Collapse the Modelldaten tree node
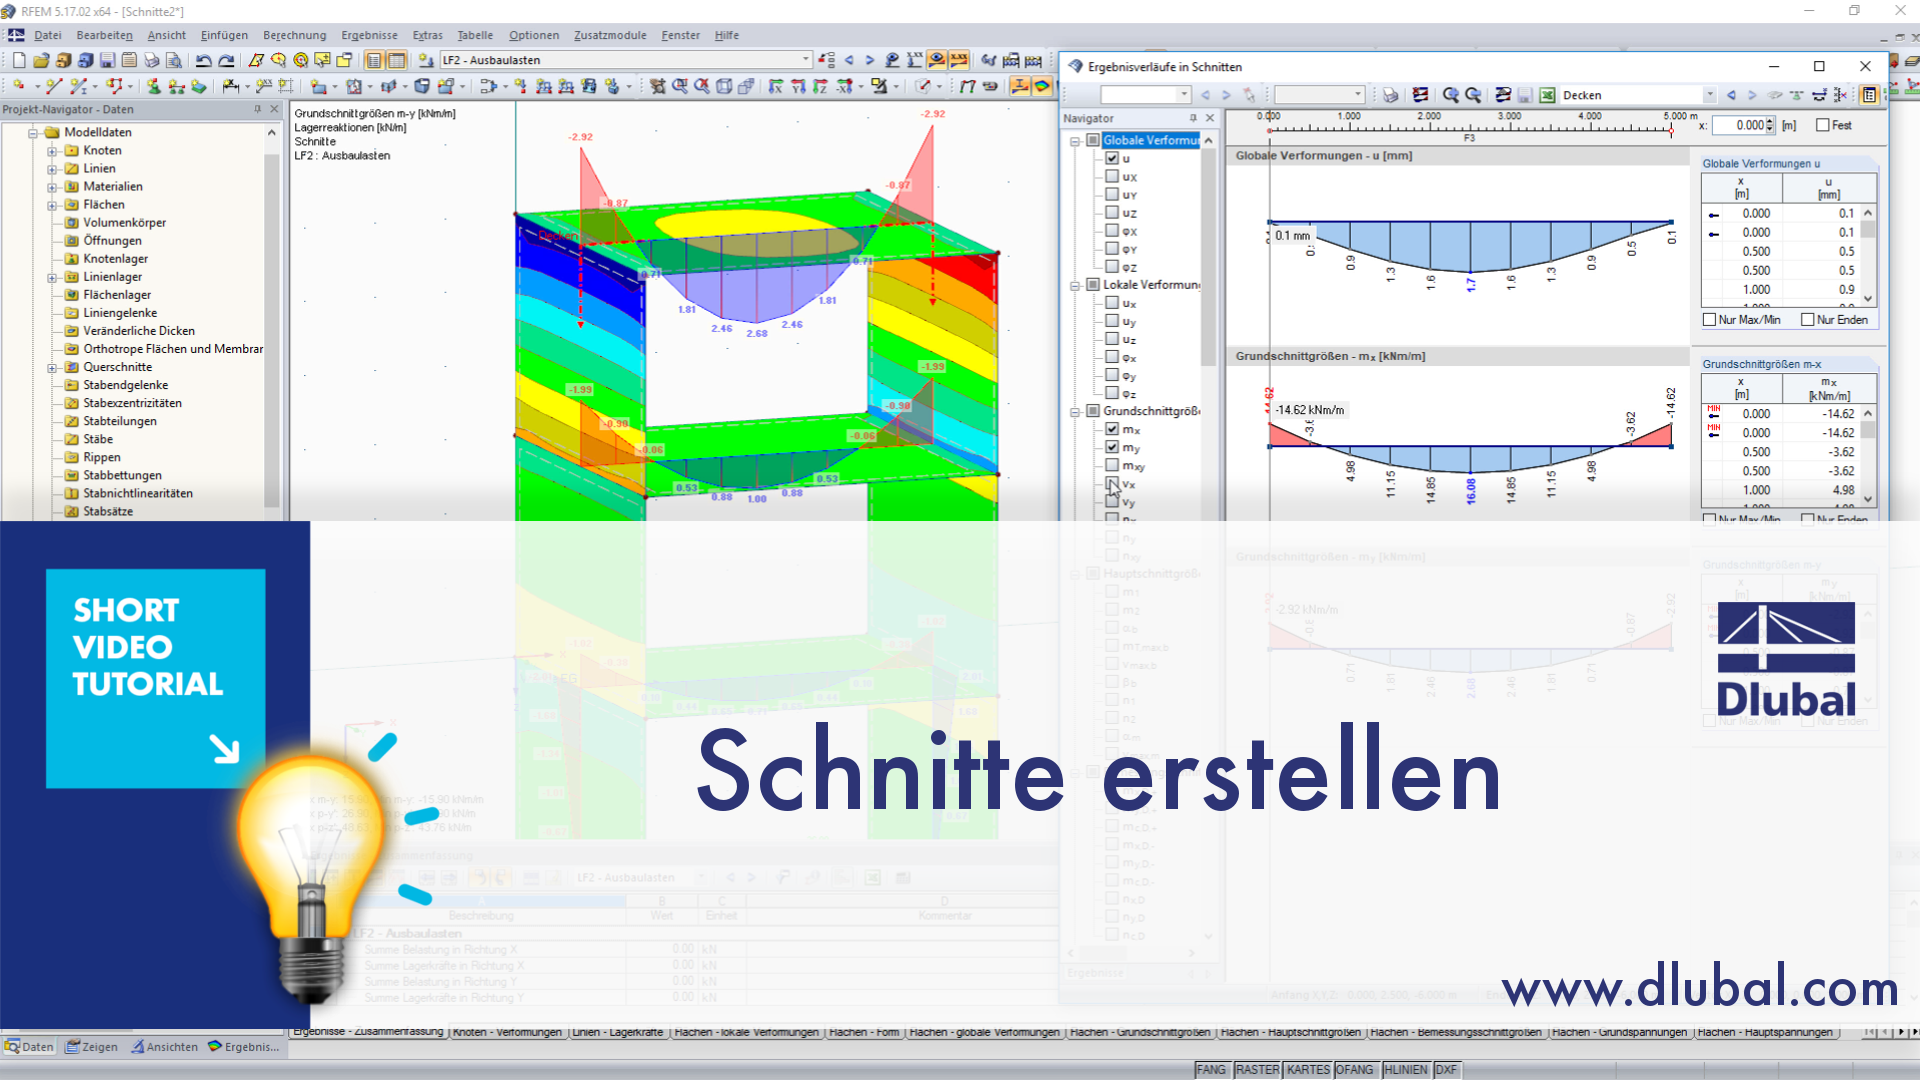 [x=33, y=132]
